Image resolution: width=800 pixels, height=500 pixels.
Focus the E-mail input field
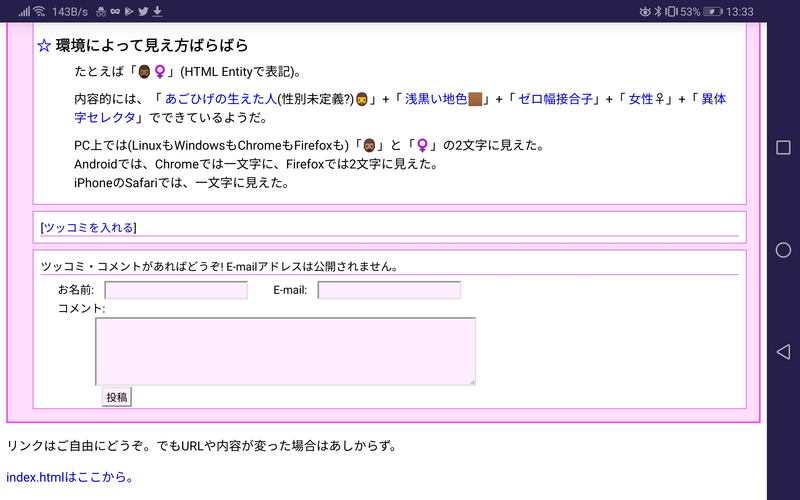coord(389,290)
